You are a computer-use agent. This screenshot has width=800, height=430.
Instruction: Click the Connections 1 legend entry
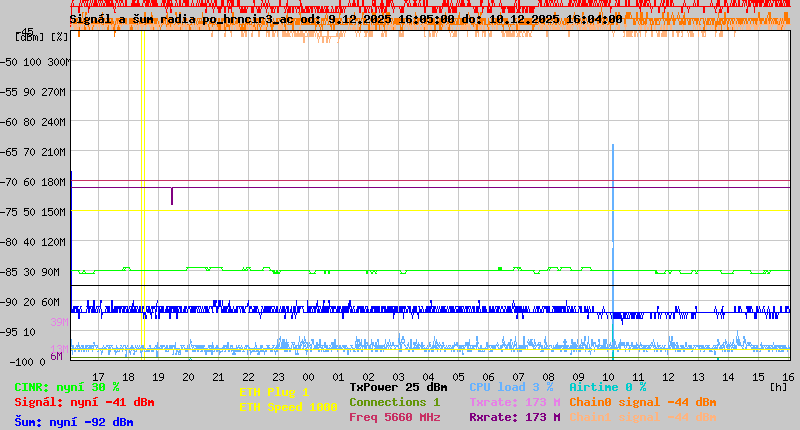(394, 402)
